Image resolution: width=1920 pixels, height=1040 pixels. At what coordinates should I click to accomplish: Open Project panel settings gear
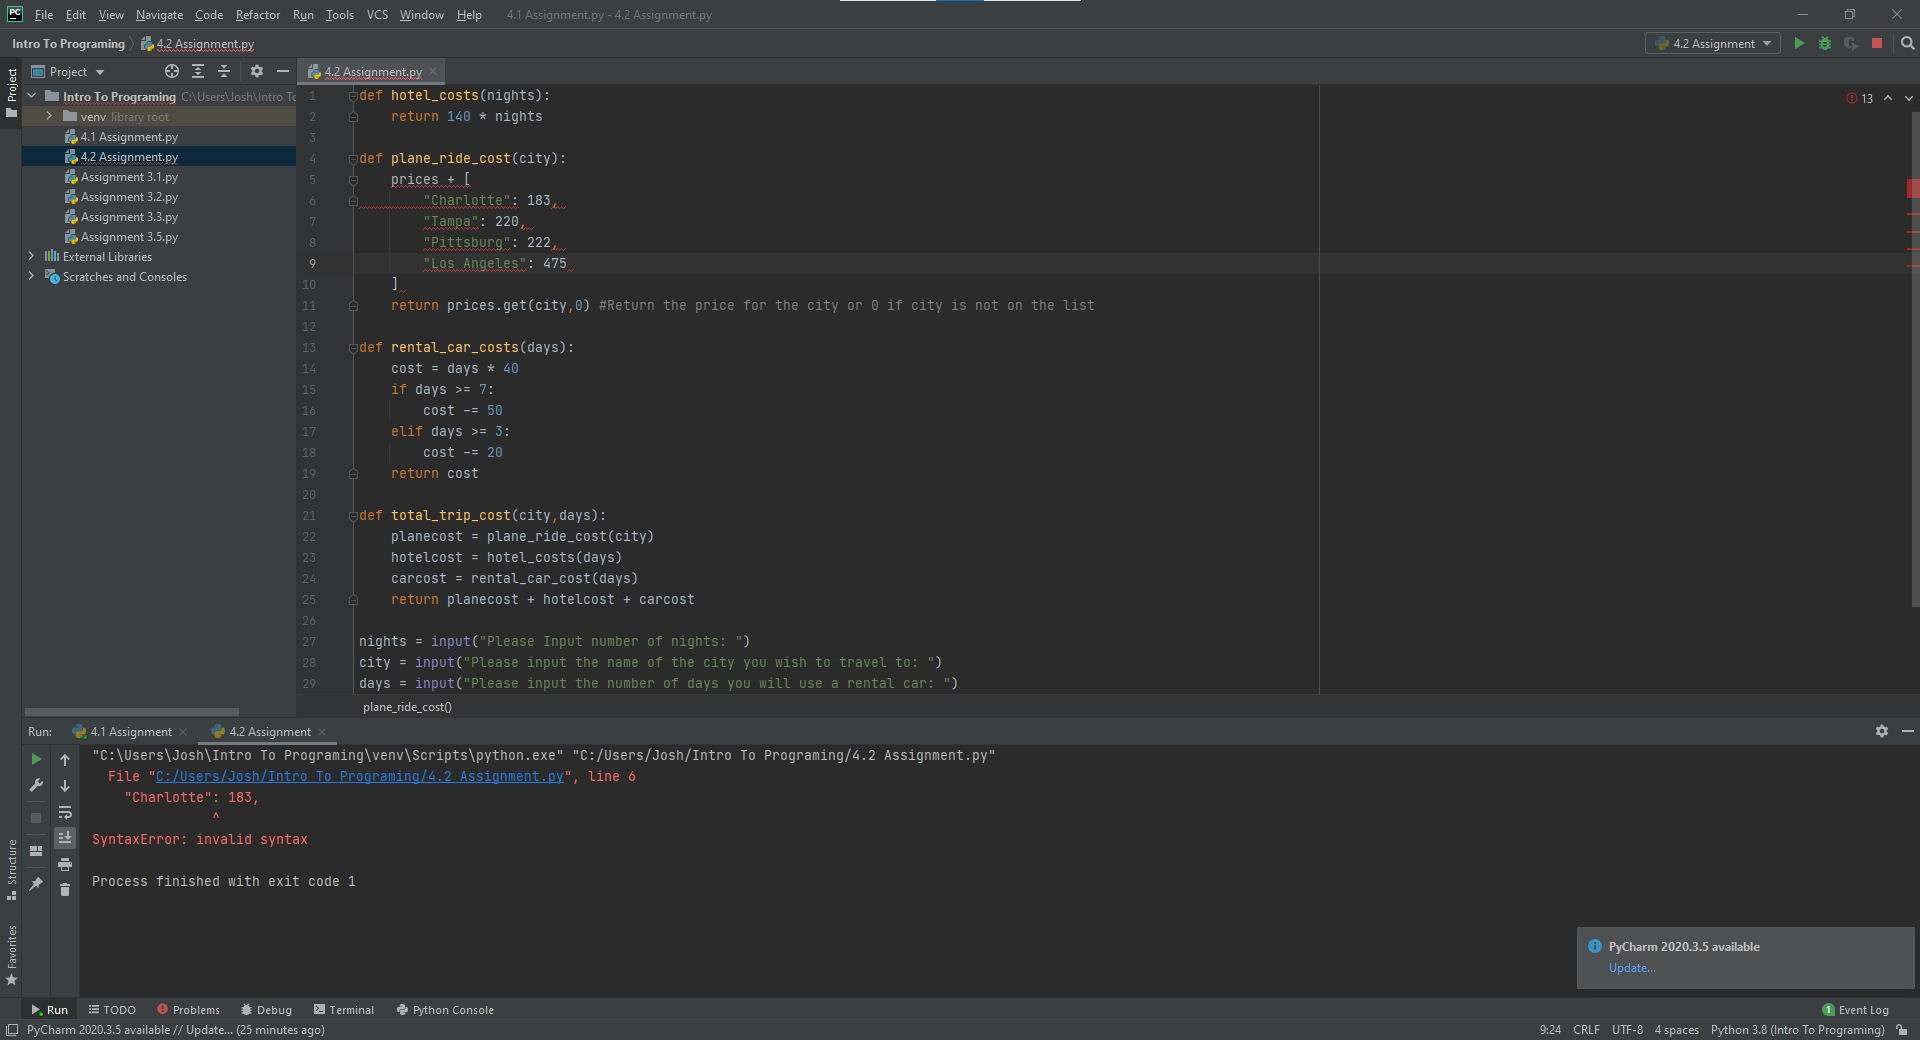click(x=257, y=71)
